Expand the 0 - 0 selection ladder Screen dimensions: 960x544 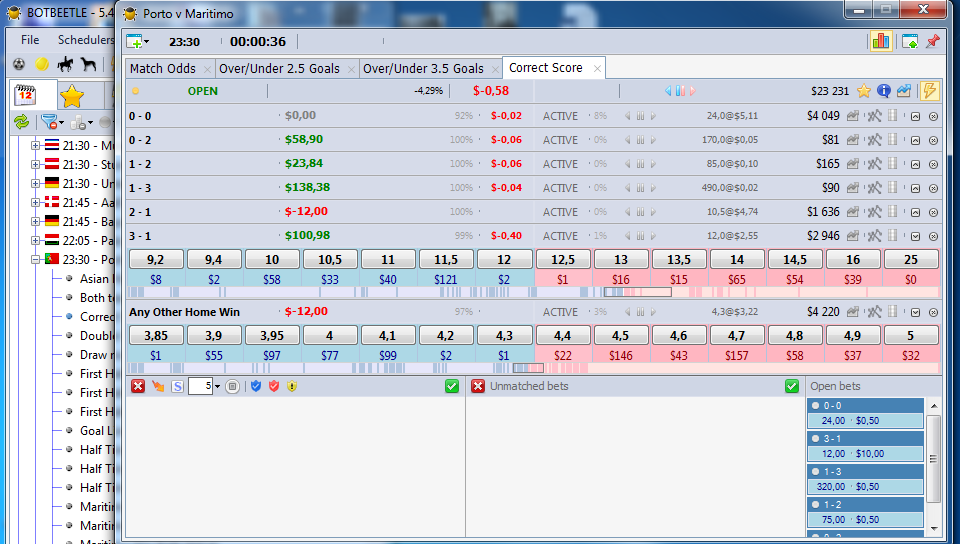coord(915,116)
